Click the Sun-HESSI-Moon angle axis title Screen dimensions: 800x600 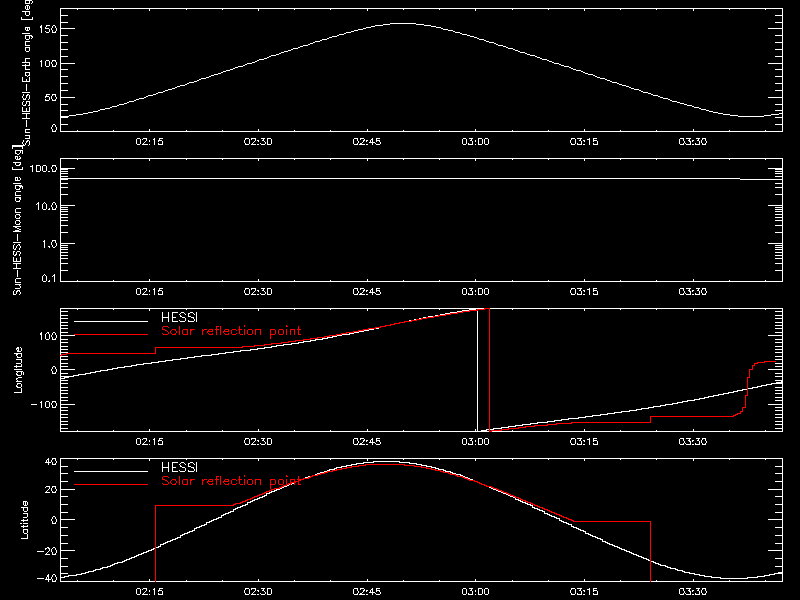[17, 220]
